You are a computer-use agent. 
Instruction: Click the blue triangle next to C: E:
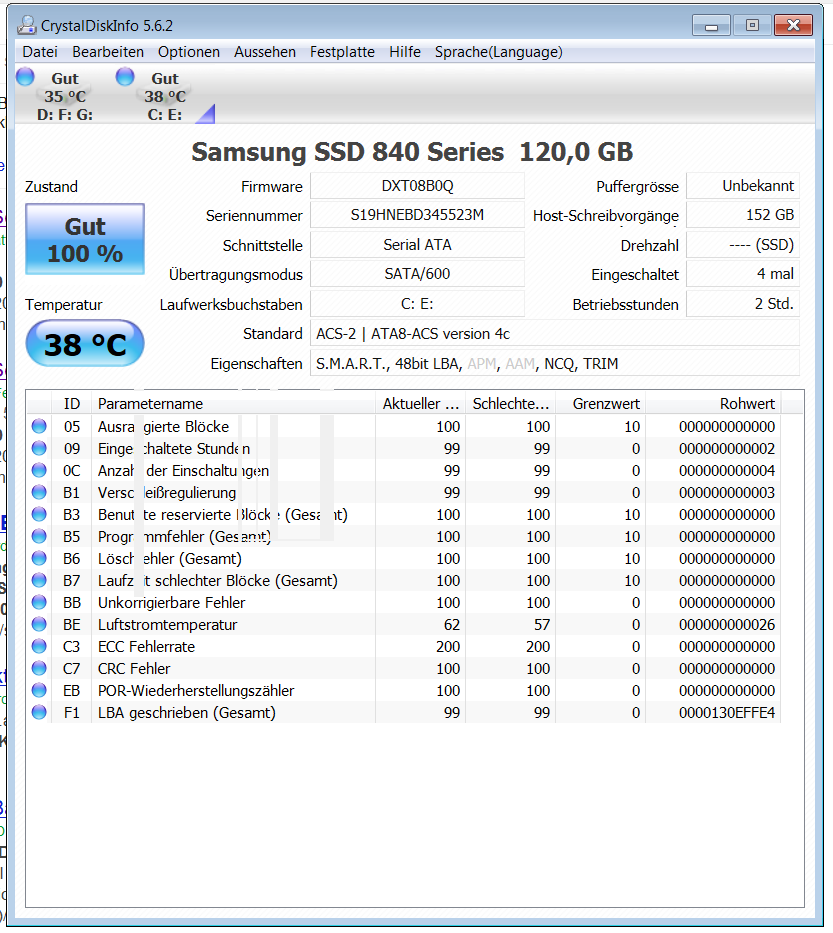point(205,114)
